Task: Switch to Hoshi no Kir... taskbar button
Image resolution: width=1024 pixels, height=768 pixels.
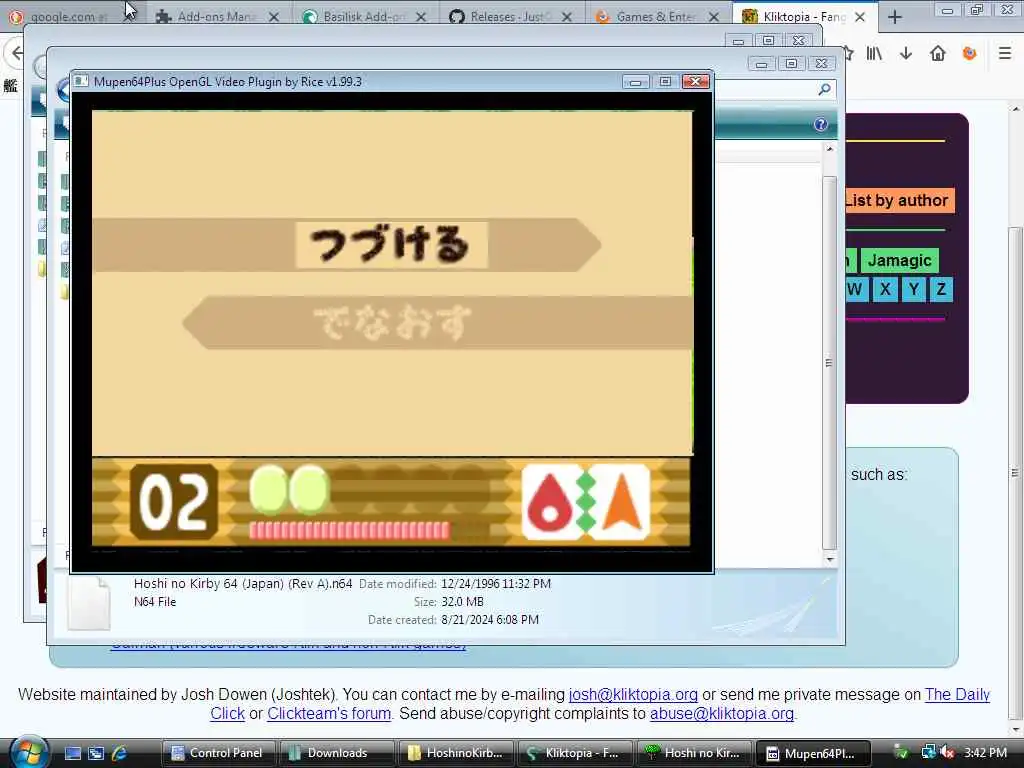Action: pyautogui.click(x=694, y=753)
